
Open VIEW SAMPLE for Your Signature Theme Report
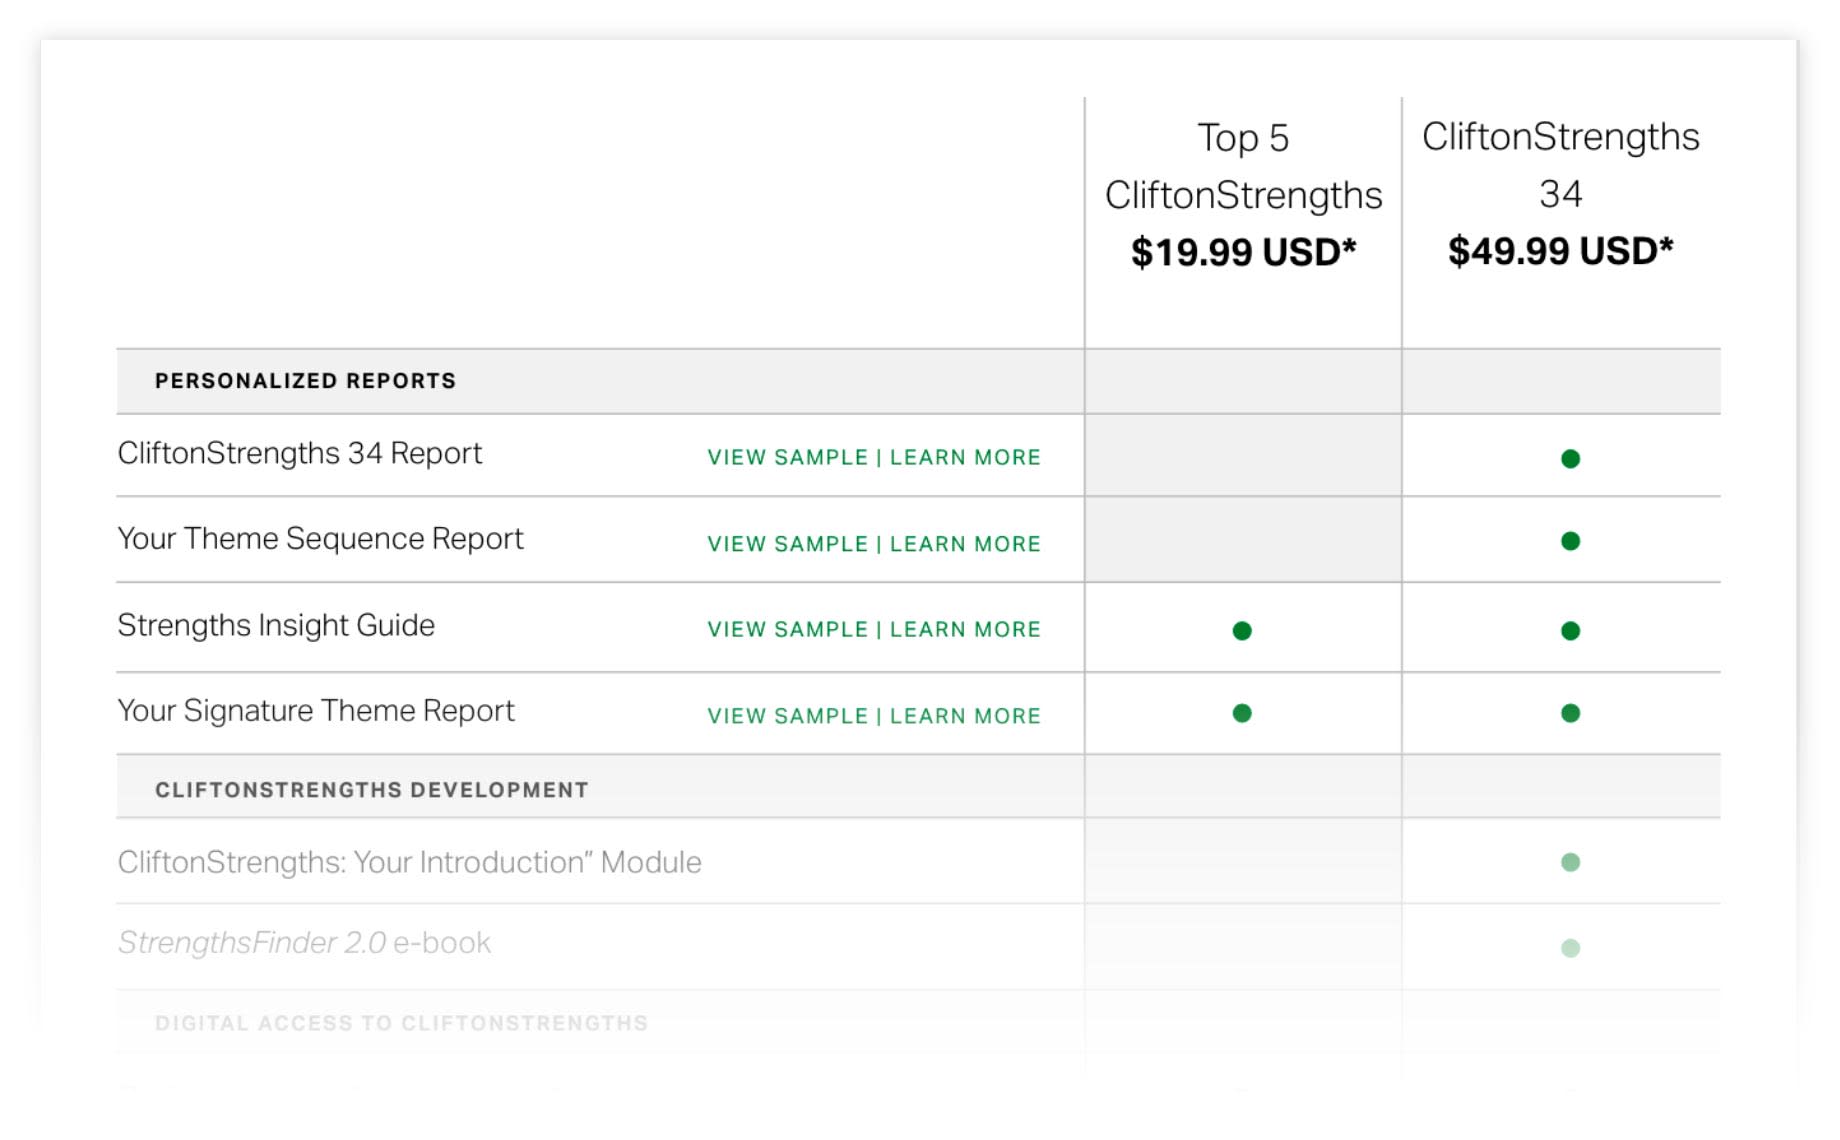pyautogui.click(x=788, y=716)
